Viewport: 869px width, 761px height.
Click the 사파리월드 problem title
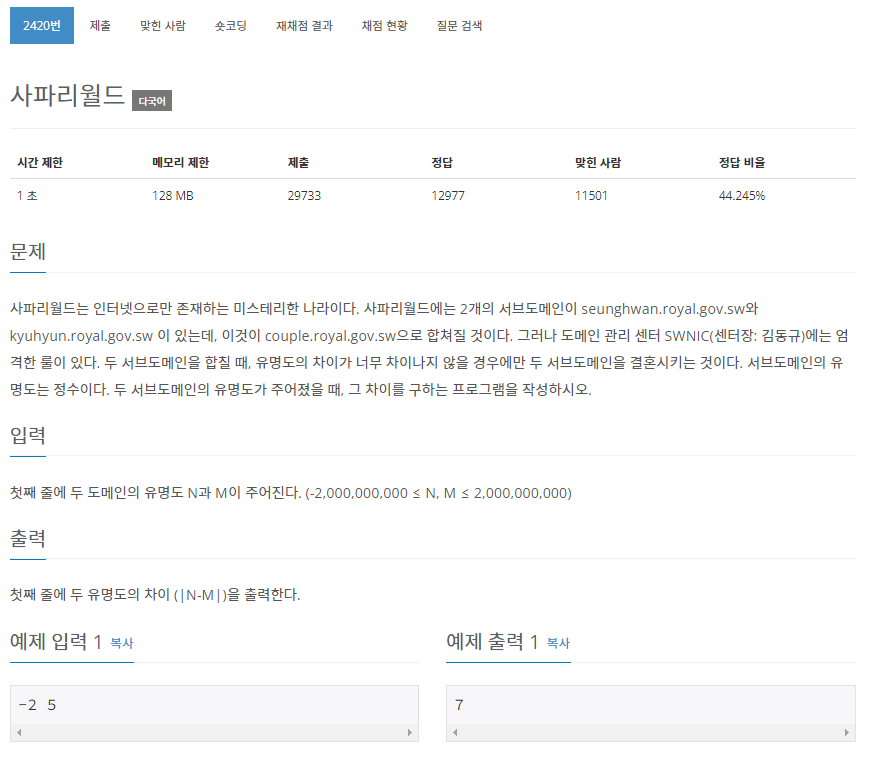click(x=67, y=95)
